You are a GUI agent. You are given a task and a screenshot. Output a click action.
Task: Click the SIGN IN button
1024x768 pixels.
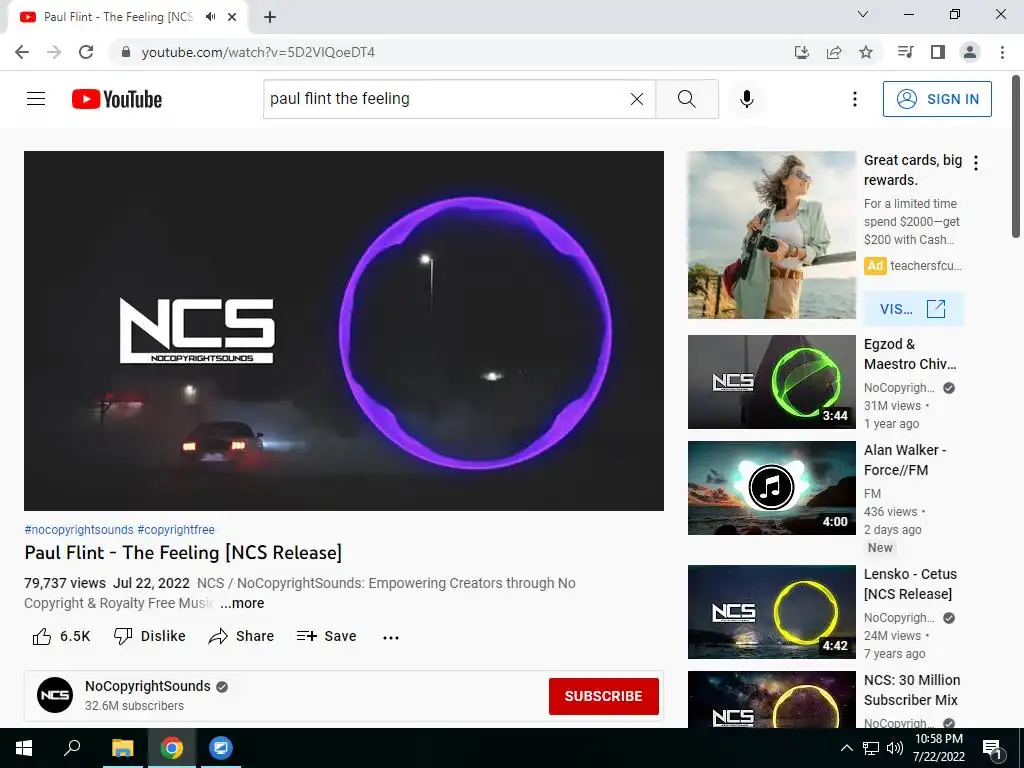937,99
